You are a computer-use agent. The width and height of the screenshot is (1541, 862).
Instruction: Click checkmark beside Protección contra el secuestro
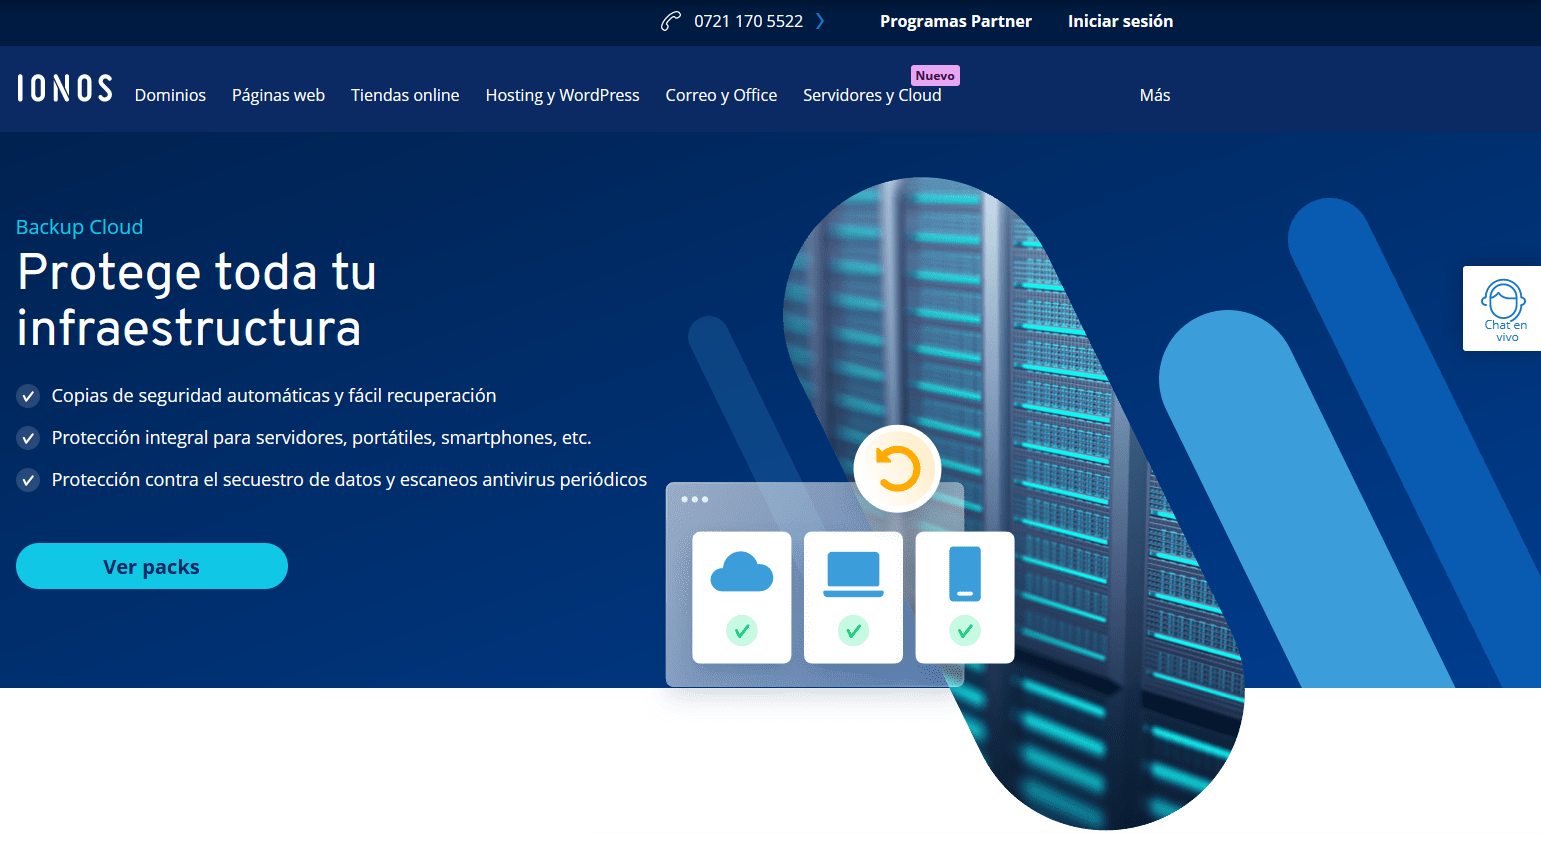(28, 480)
